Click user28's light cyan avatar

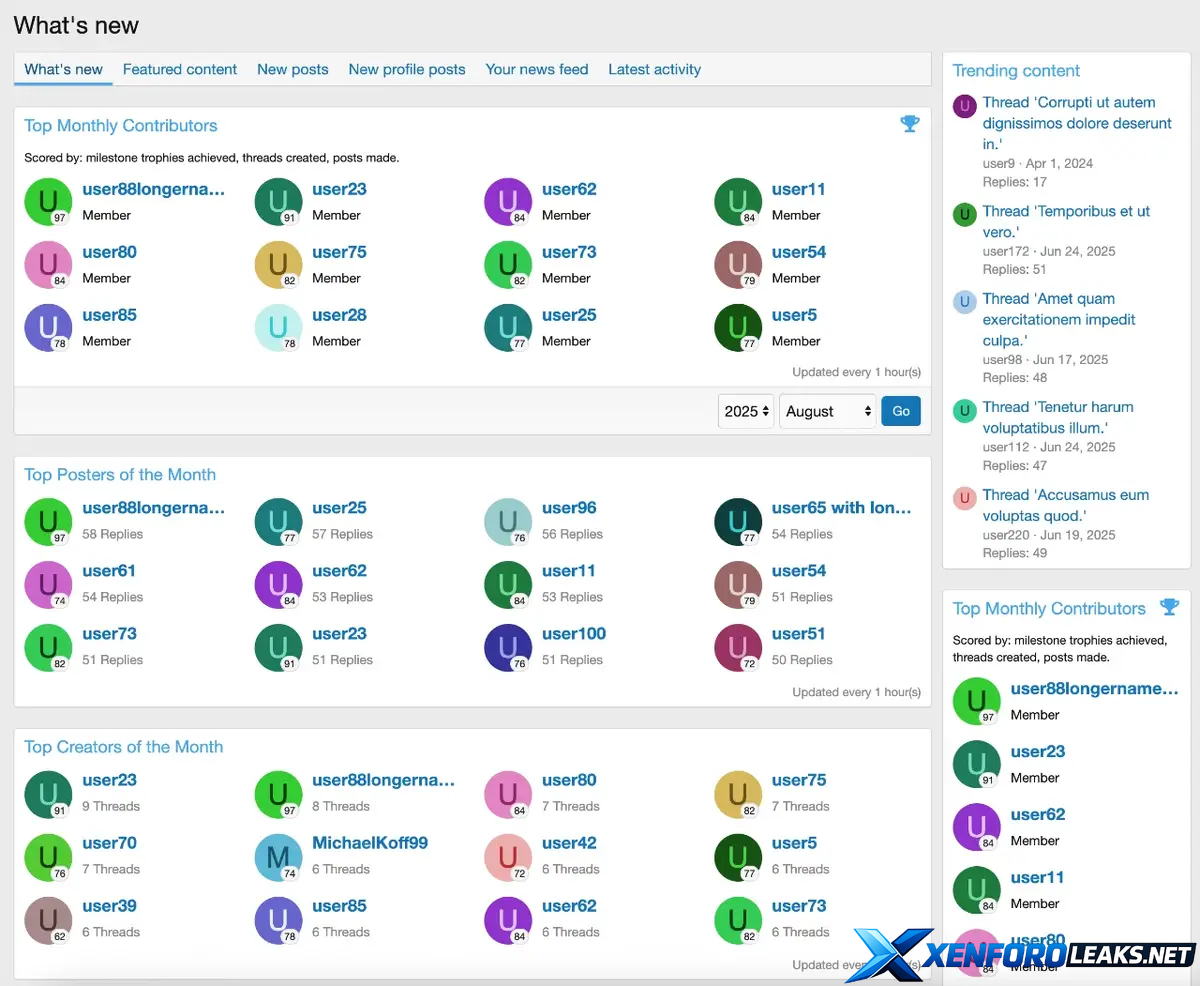[x=278, y=327]
